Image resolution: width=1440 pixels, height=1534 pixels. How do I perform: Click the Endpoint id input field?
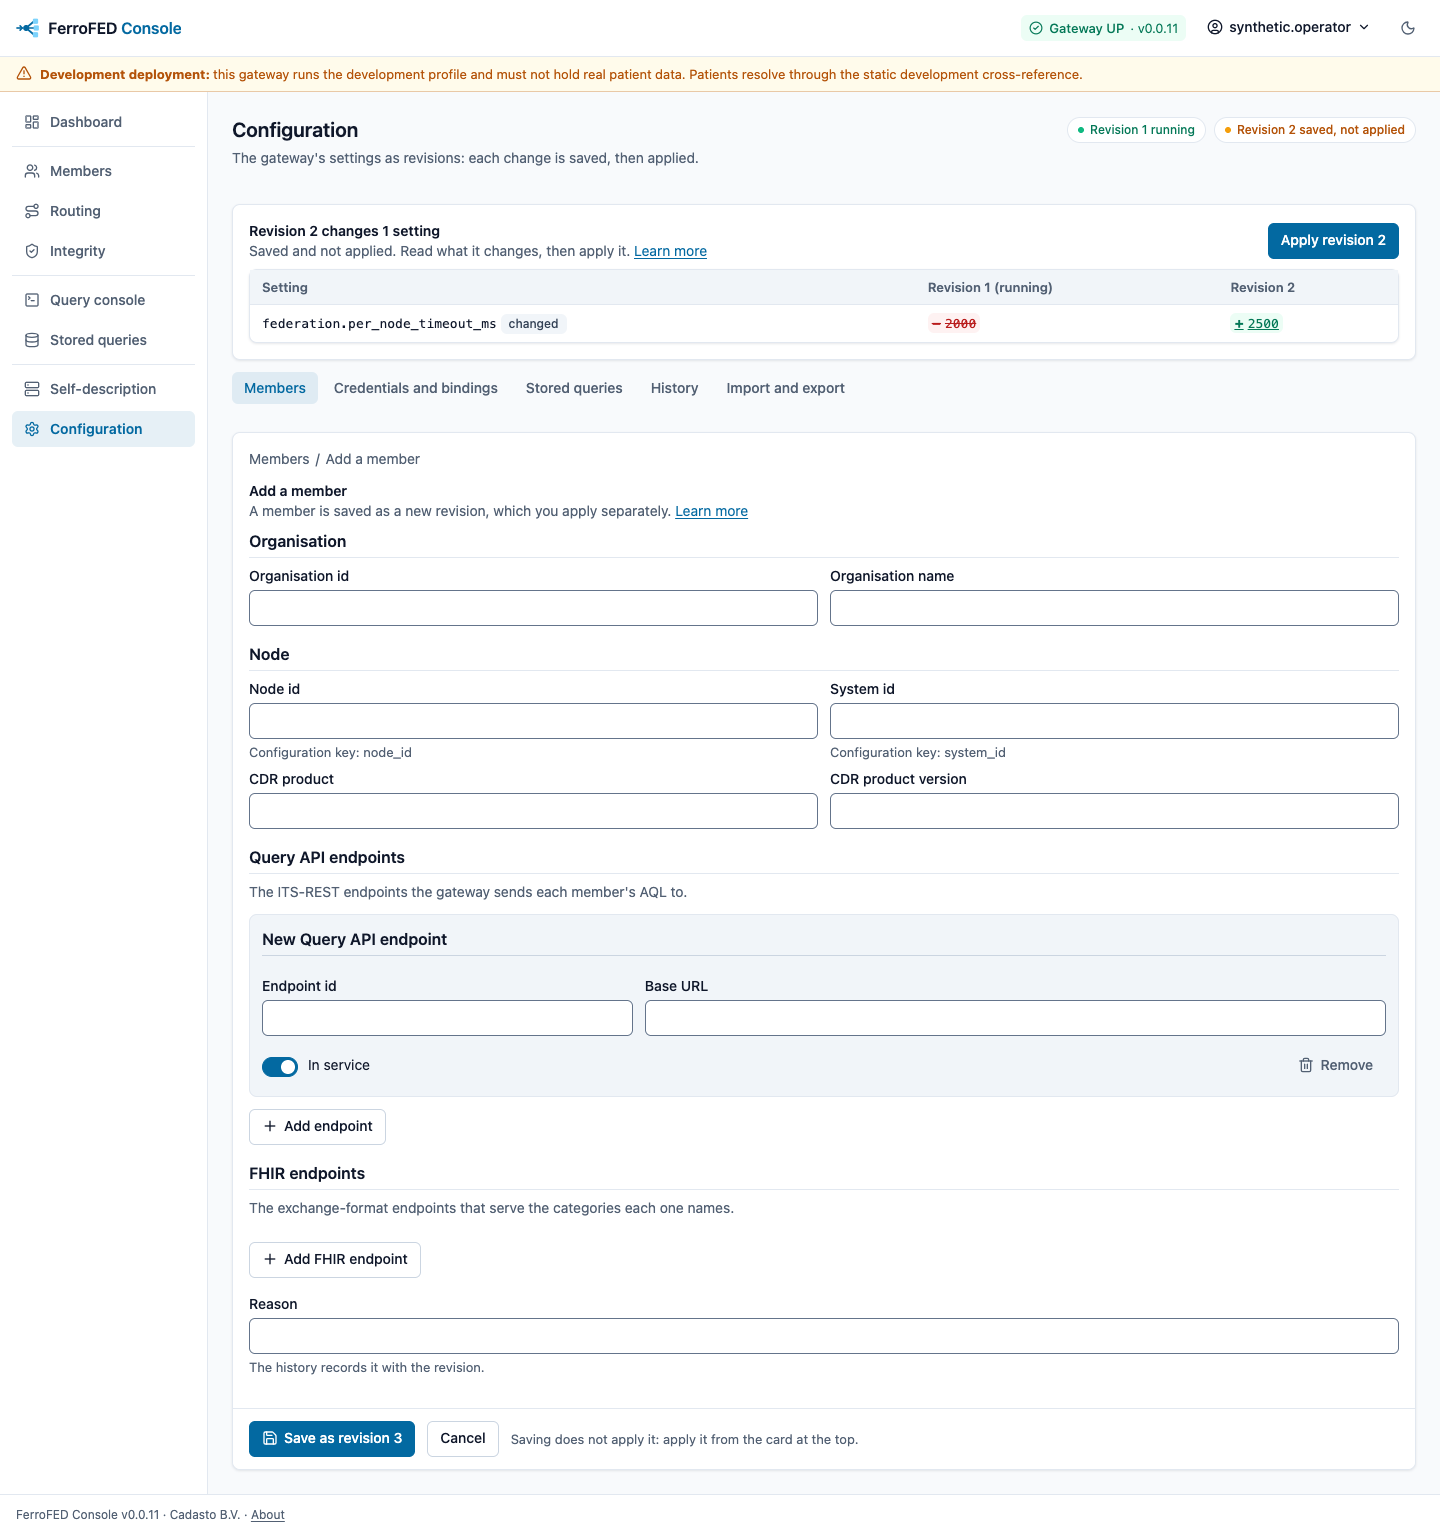pyautogui.click(x=447, y=1018)
